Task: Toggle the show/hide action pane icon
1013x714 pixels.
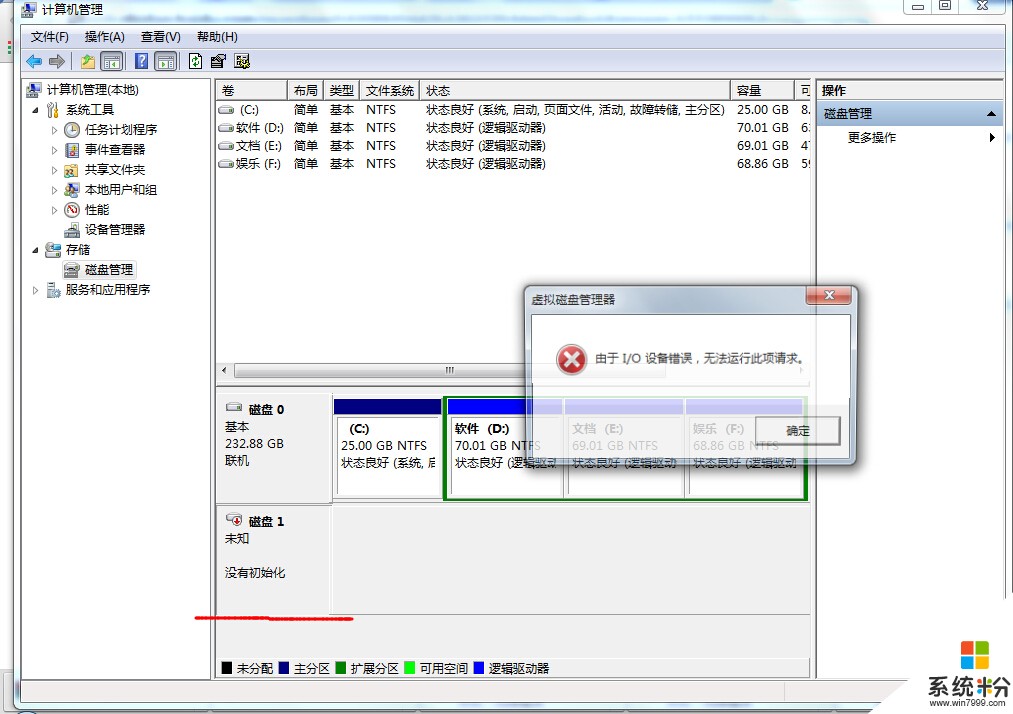Action: (164, 61)
